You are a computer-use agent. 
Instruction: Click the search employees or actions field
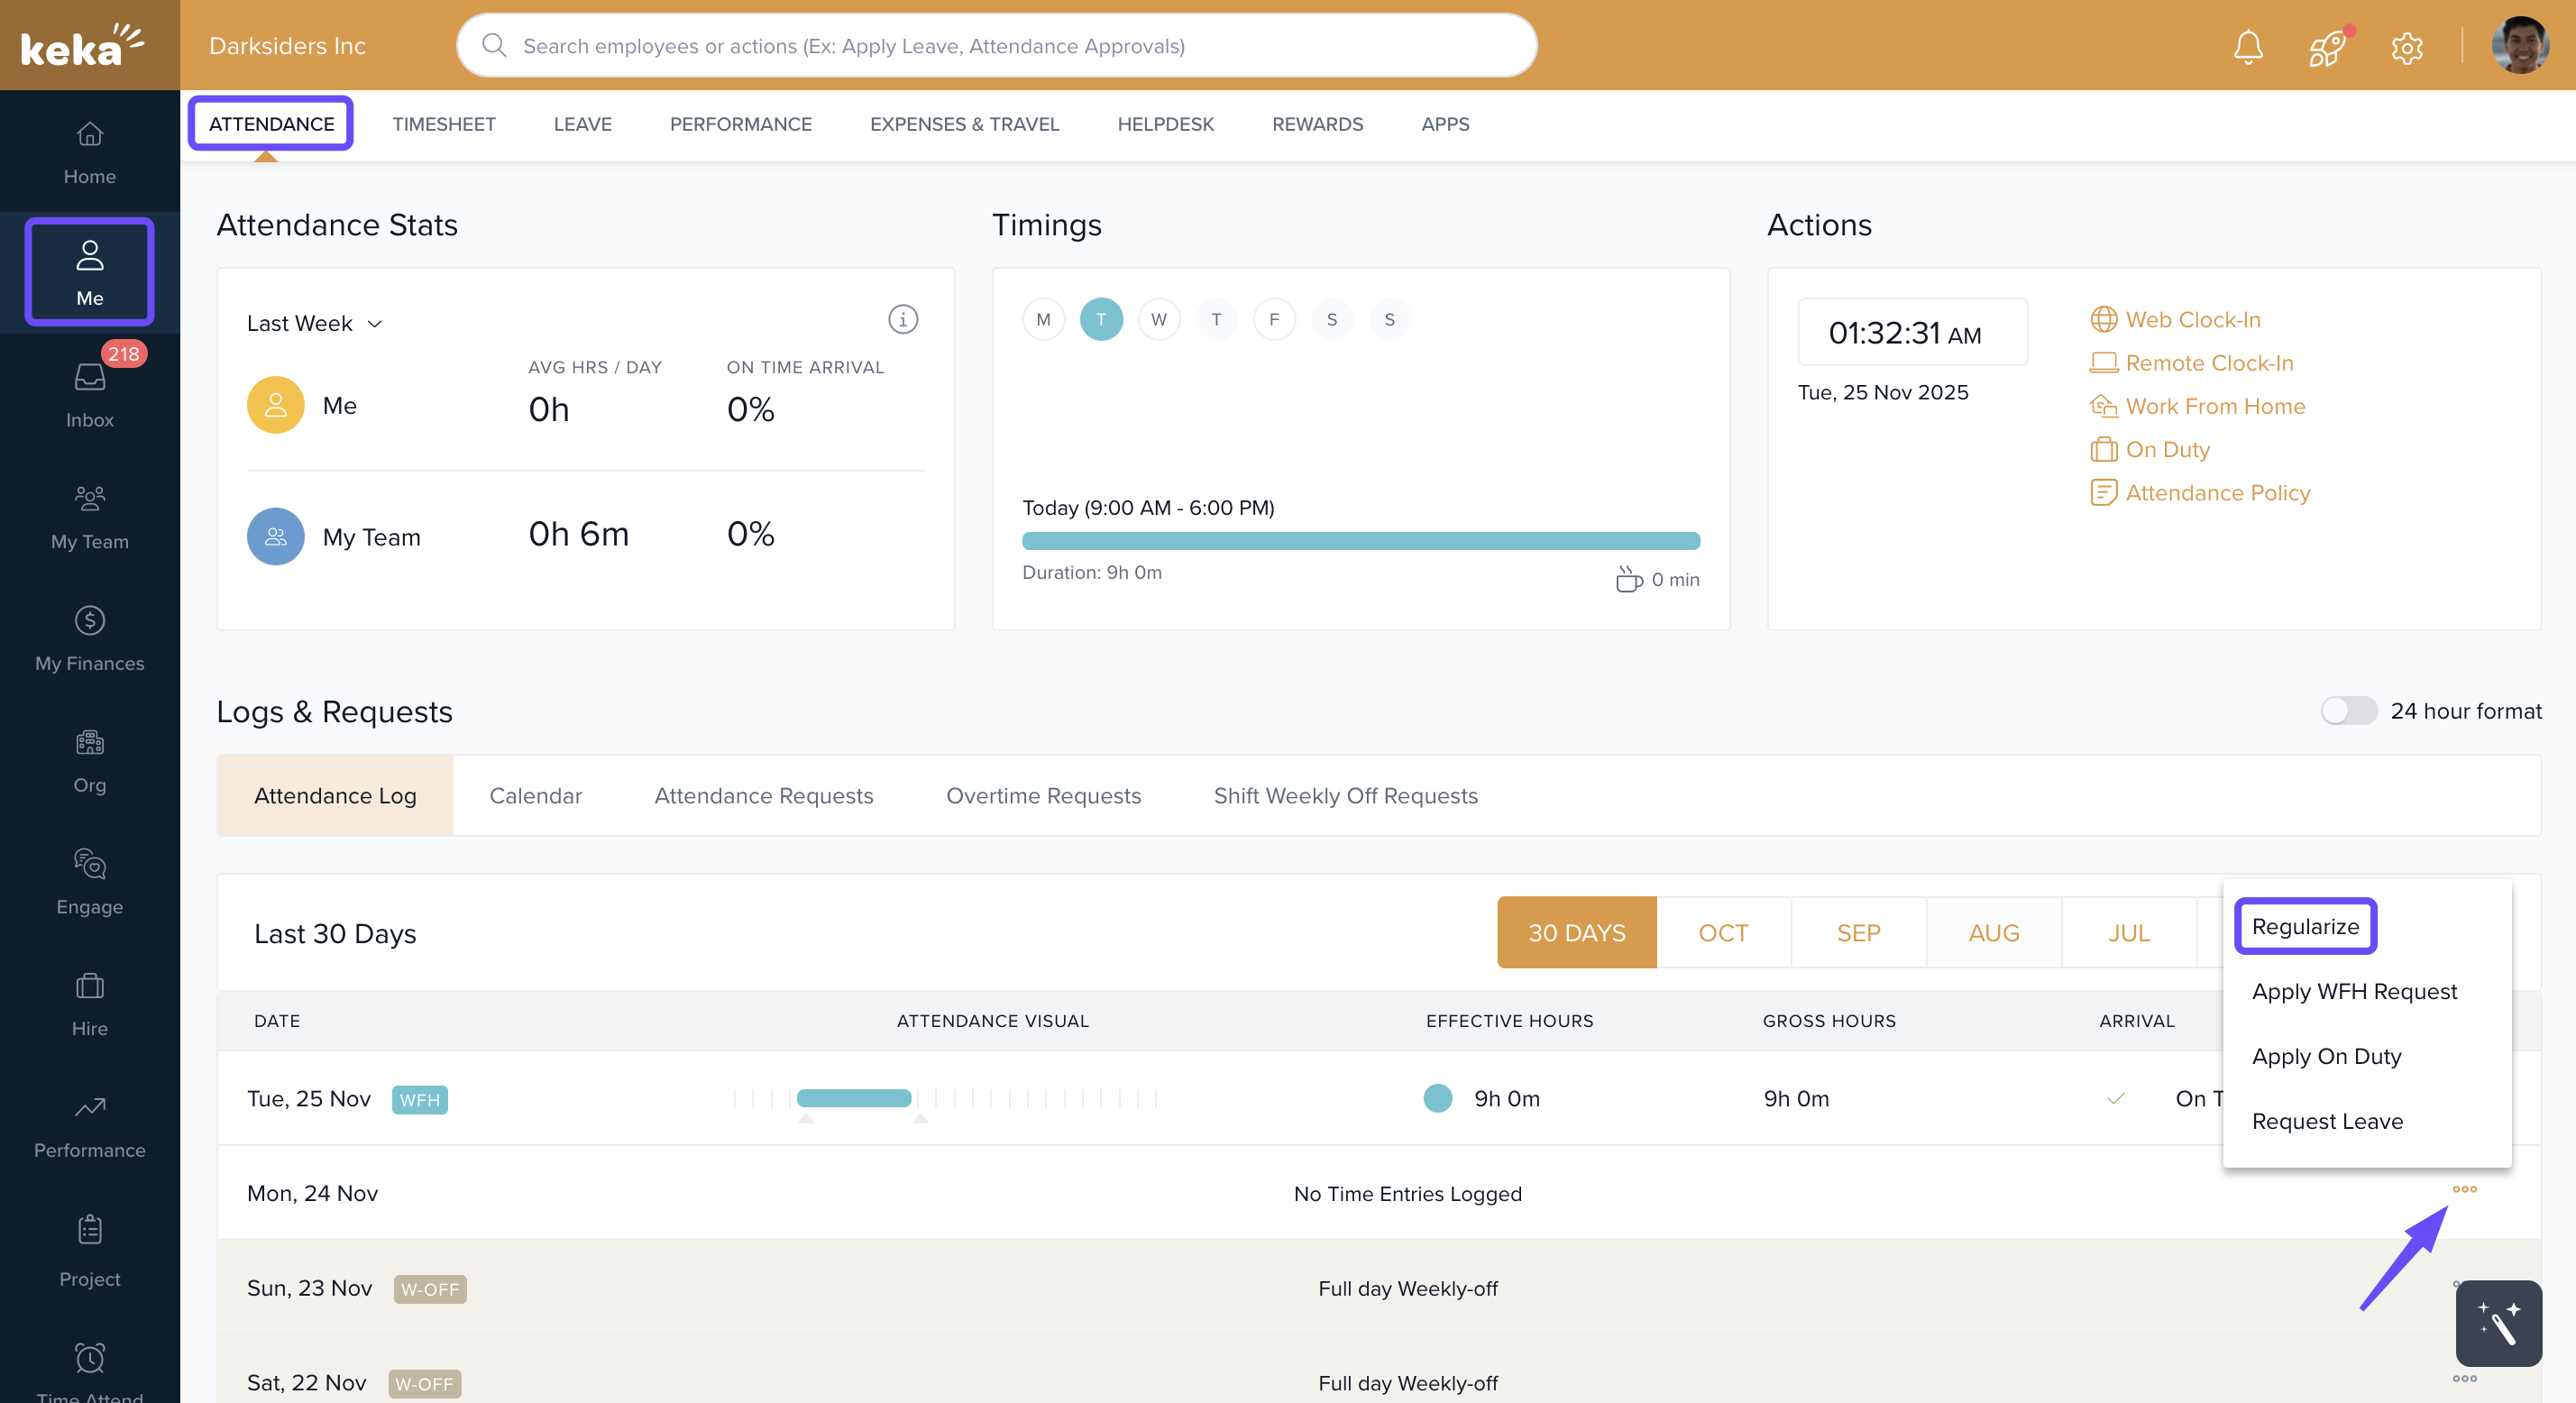pyautogui.click(x=996, y=46)
